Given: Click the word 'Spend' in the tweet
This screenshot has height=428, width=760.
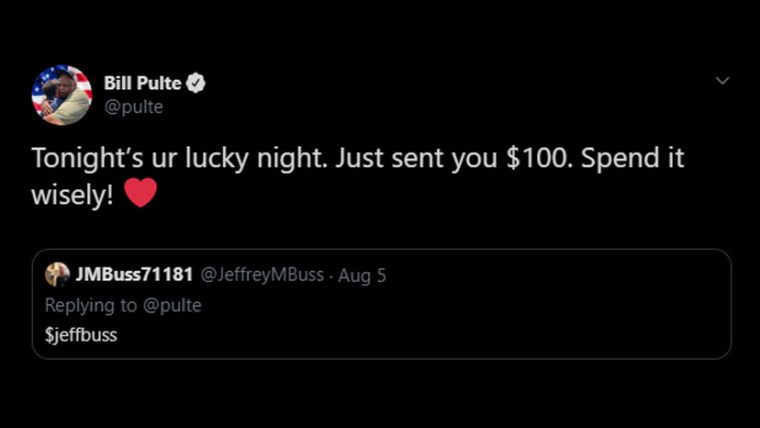Looking at the screenshot, I should click(x=619, y=159).
